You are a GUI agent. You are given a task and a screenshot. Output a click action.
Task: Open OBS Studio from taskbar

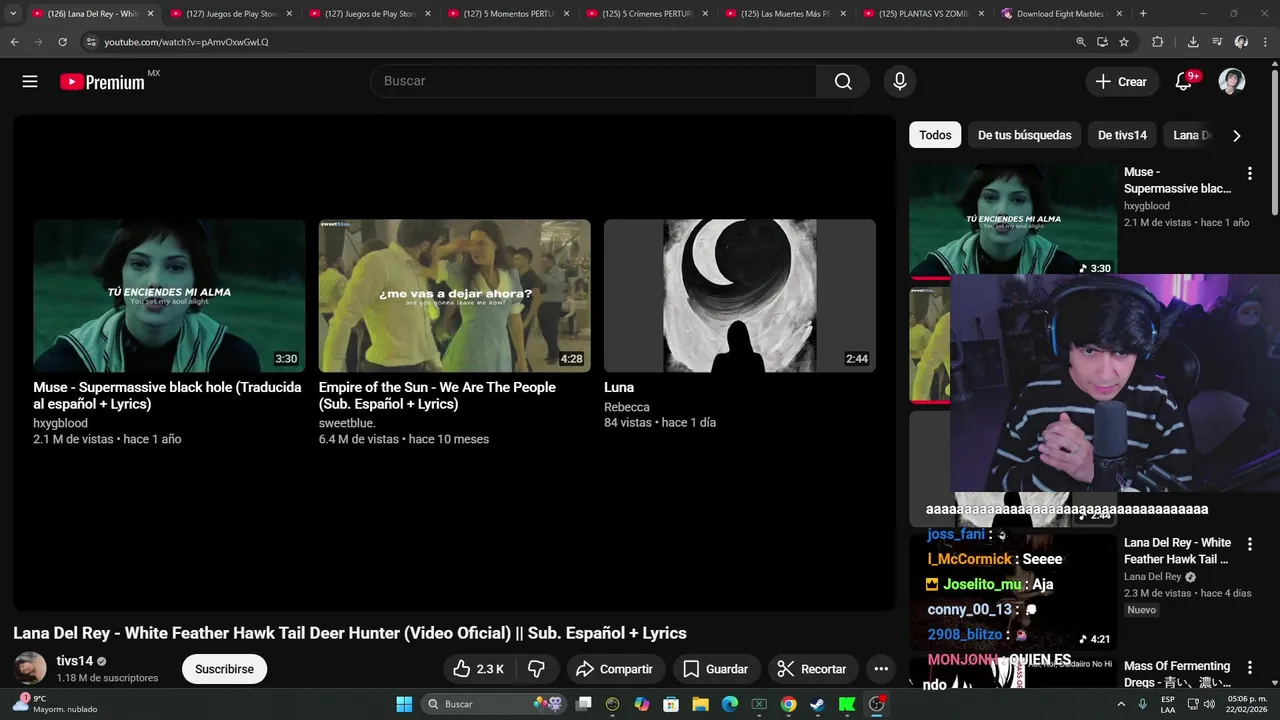point(877,704)
